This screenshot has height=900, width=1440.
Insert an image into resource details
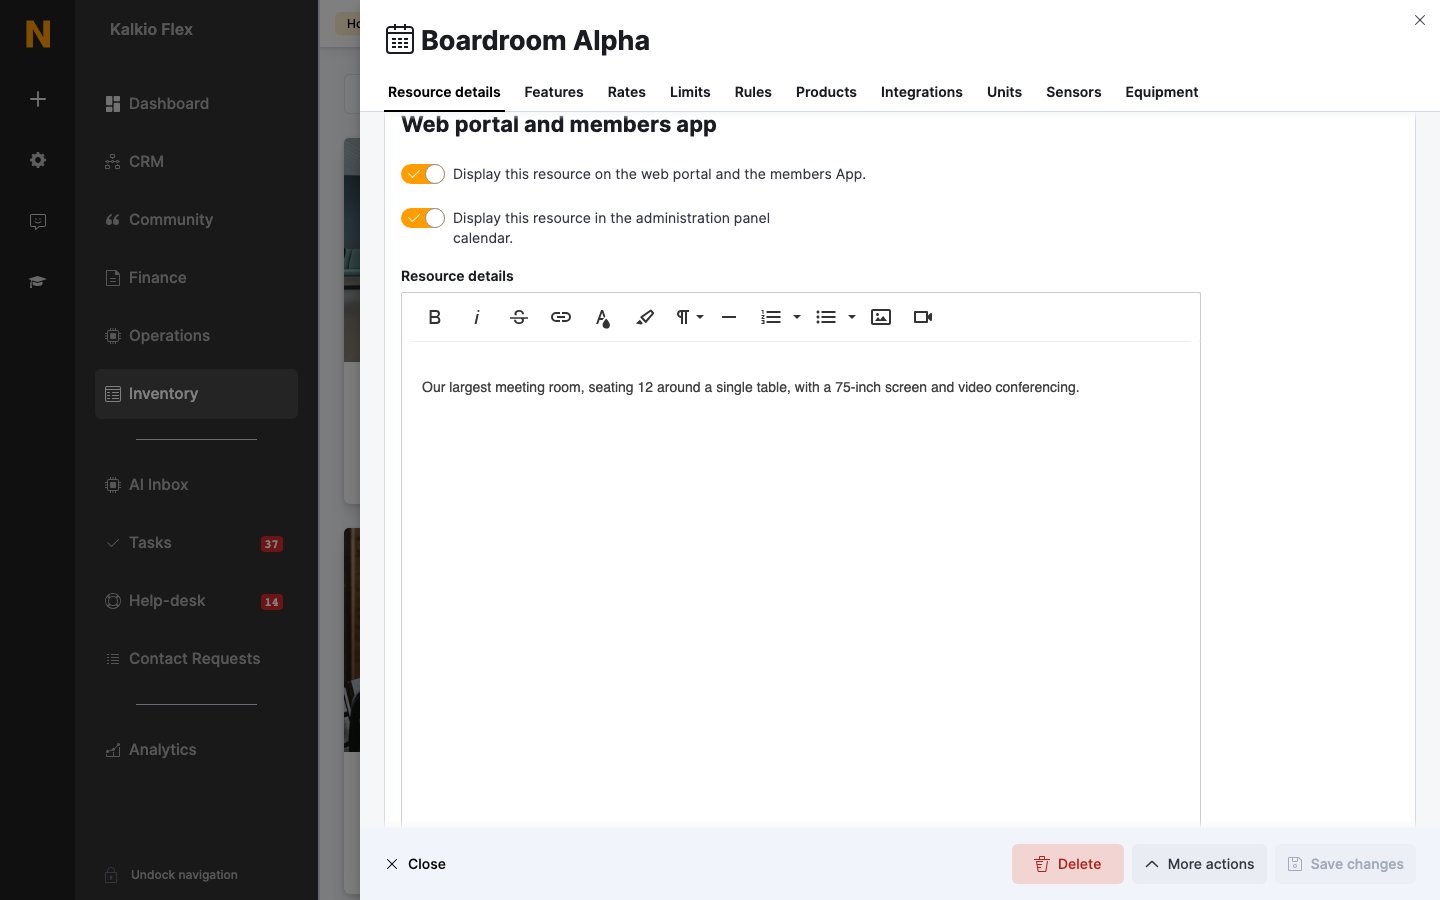point(881,317)
